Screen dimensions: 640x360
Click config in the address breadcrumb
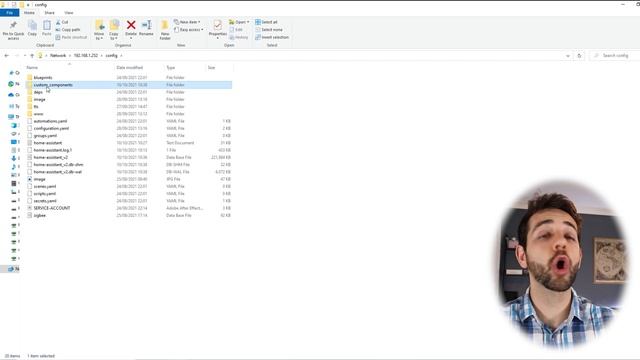point(111,56)
